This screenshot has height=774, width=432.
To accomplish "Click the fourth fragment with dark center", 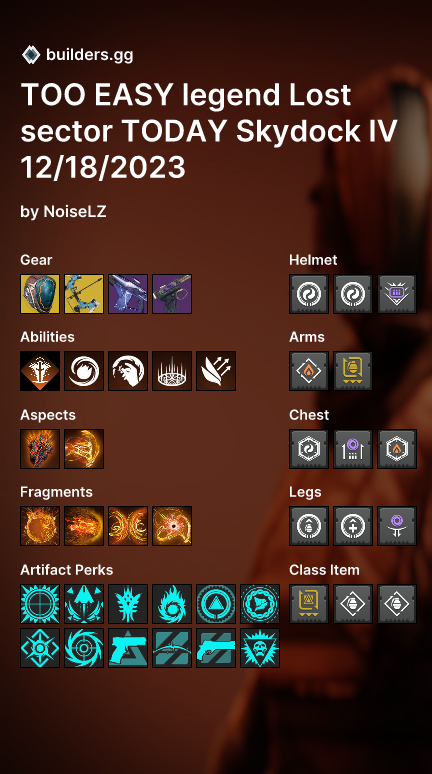I will point(172,526).
